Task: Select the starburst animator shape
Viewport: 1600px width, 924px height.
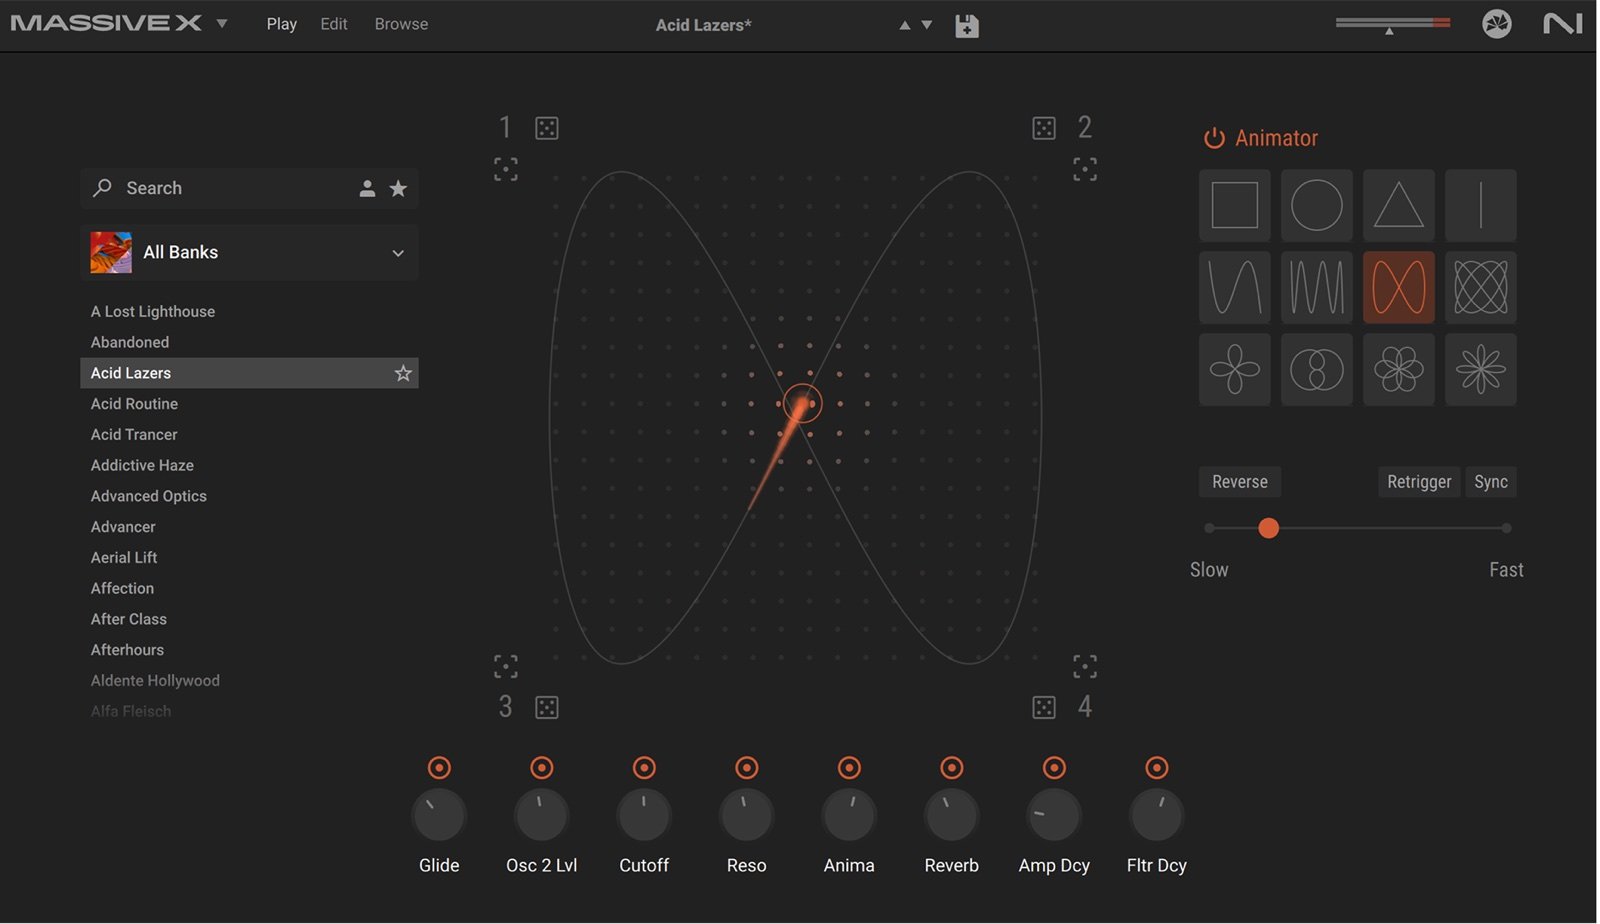Action: pyautogui.click(x=1480, y=369)
